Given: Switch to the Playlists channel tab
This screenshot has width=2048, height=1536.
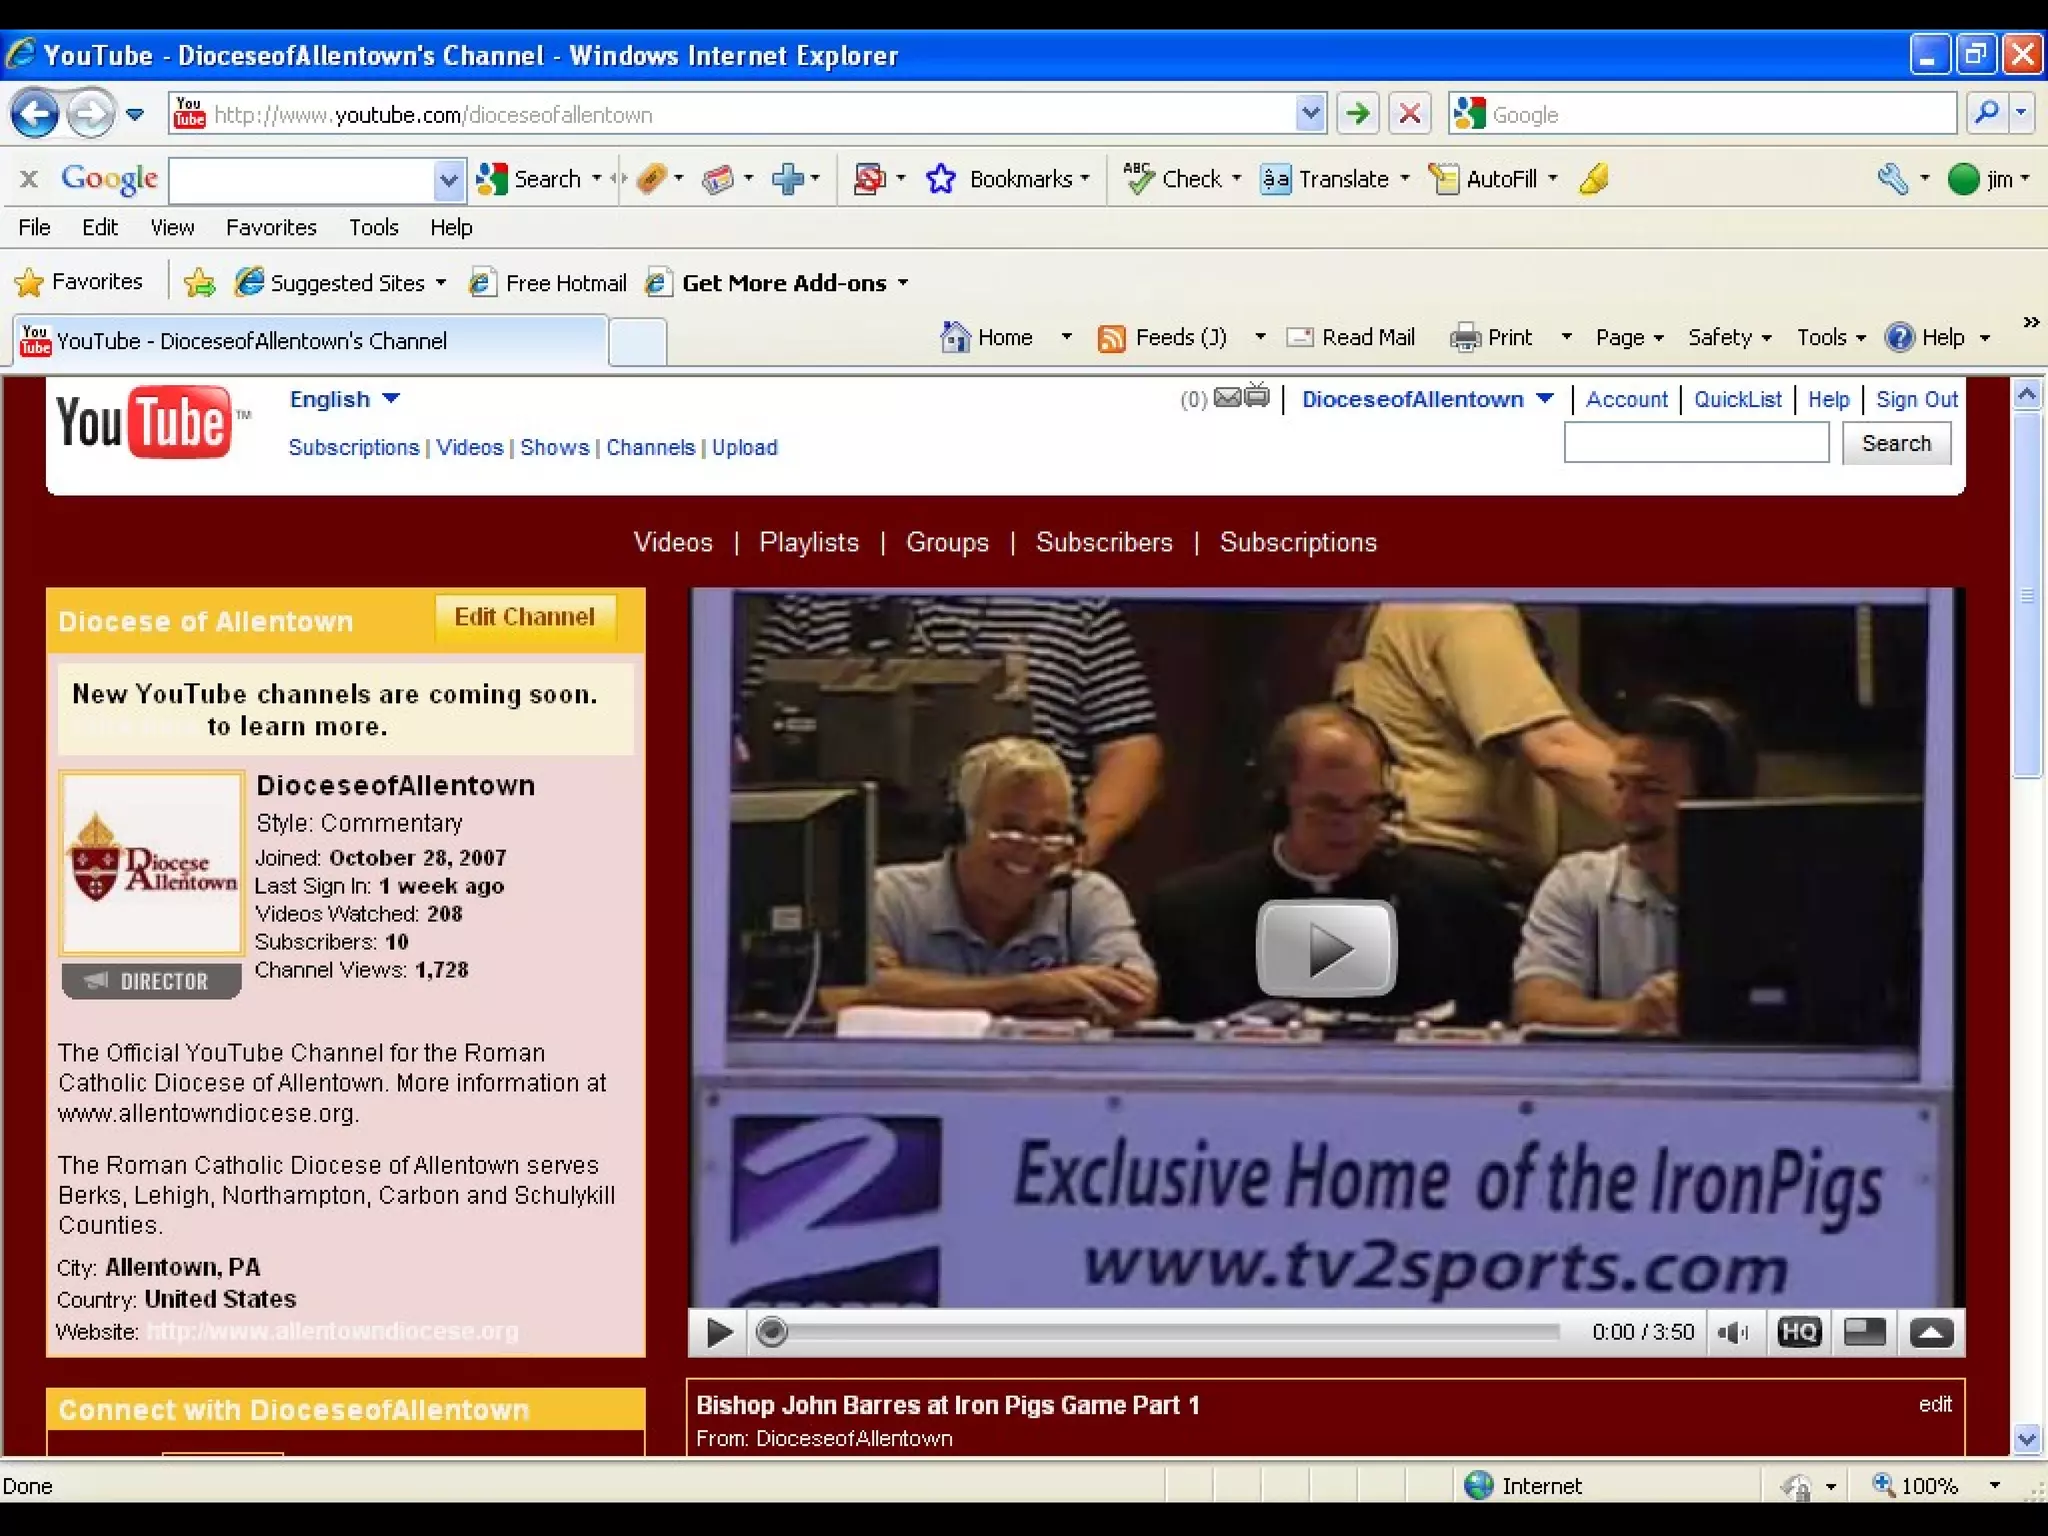Looking at the screenshot, I should (x=808, y=543).
